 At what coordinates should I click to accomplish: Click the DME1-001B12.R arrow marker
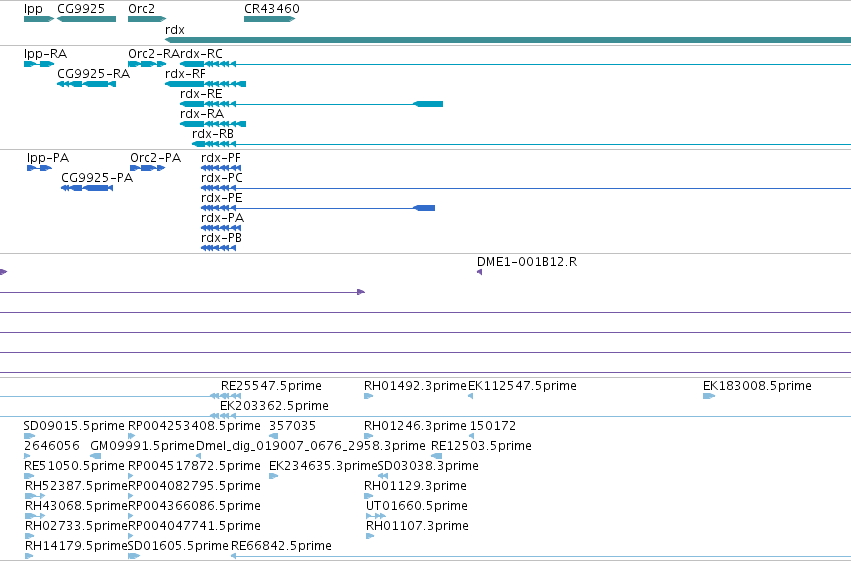tap(479, 272)
